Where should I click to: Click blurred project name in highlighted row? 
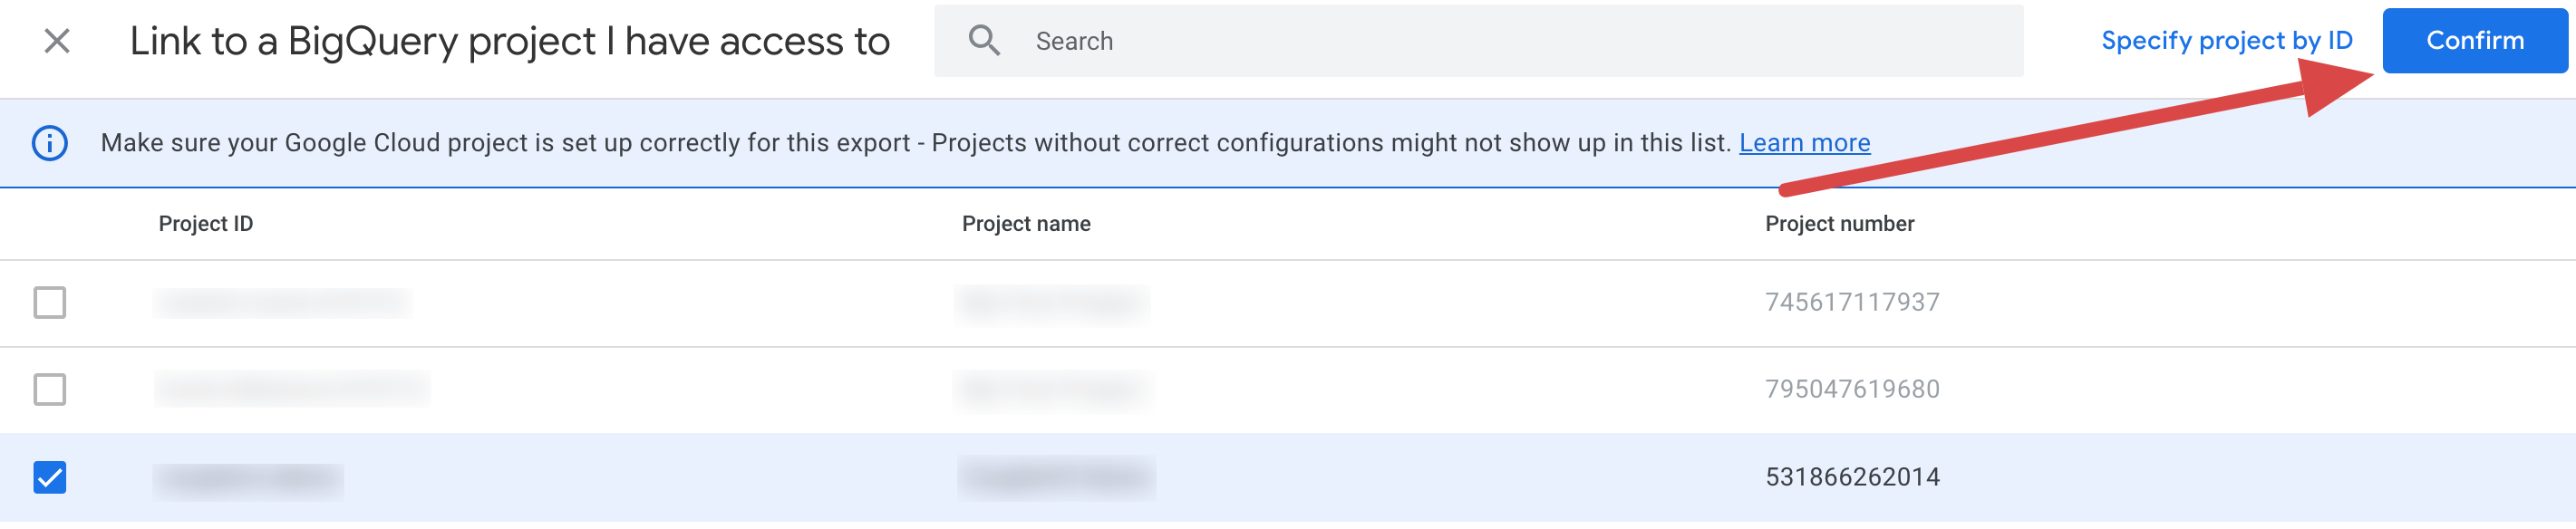tap(1056, 479)
